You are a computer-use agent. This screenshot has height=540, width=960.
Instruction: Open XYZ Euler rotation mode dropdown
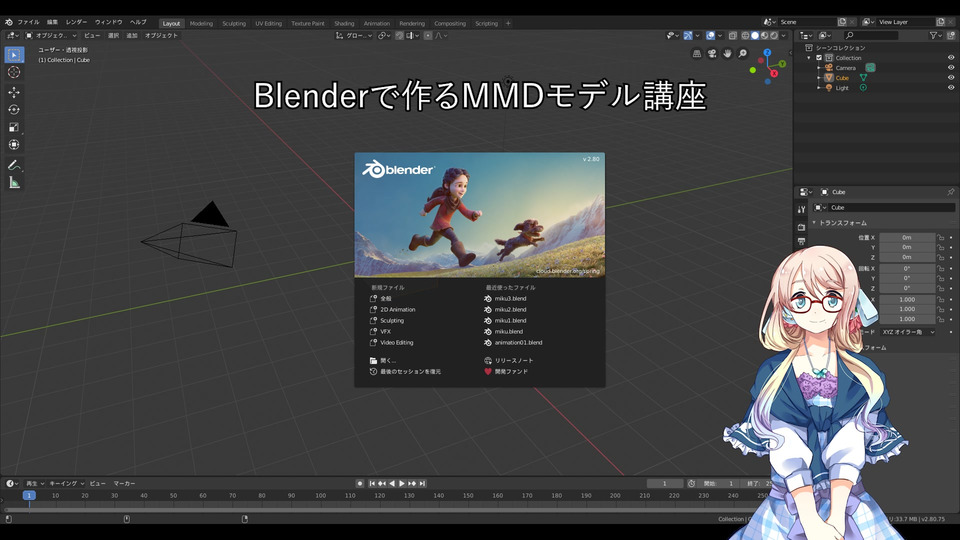[x=908, y=332]
